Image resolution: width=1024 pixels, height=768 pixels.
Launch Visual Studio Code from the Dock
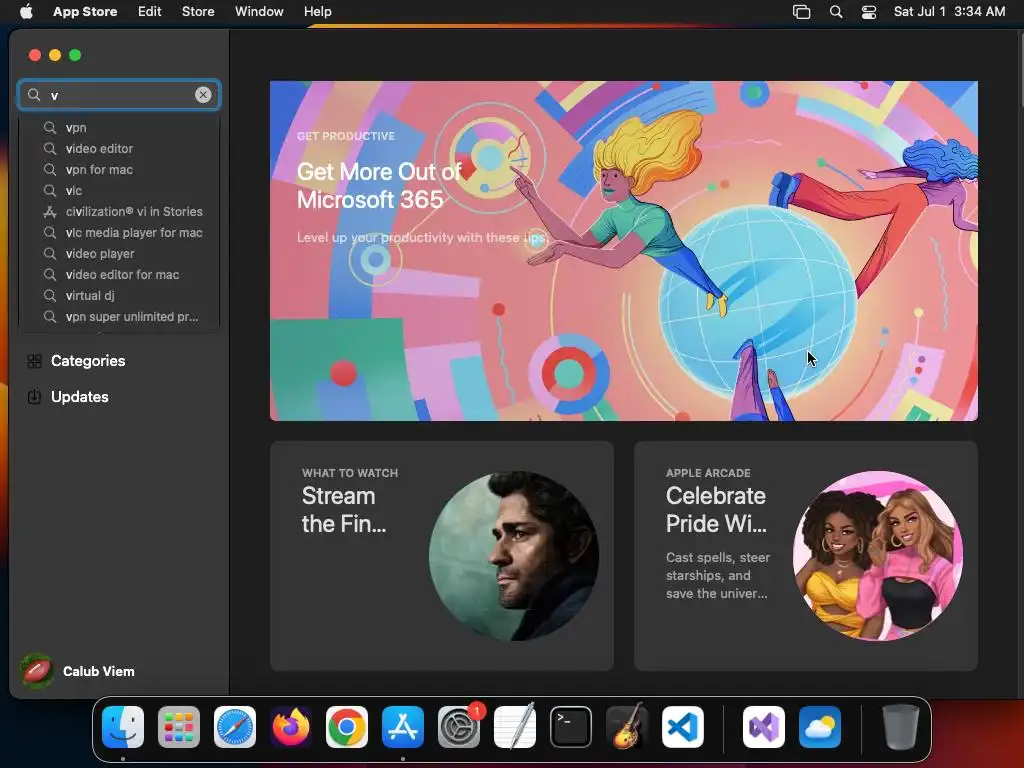click(x=683, y=727)
